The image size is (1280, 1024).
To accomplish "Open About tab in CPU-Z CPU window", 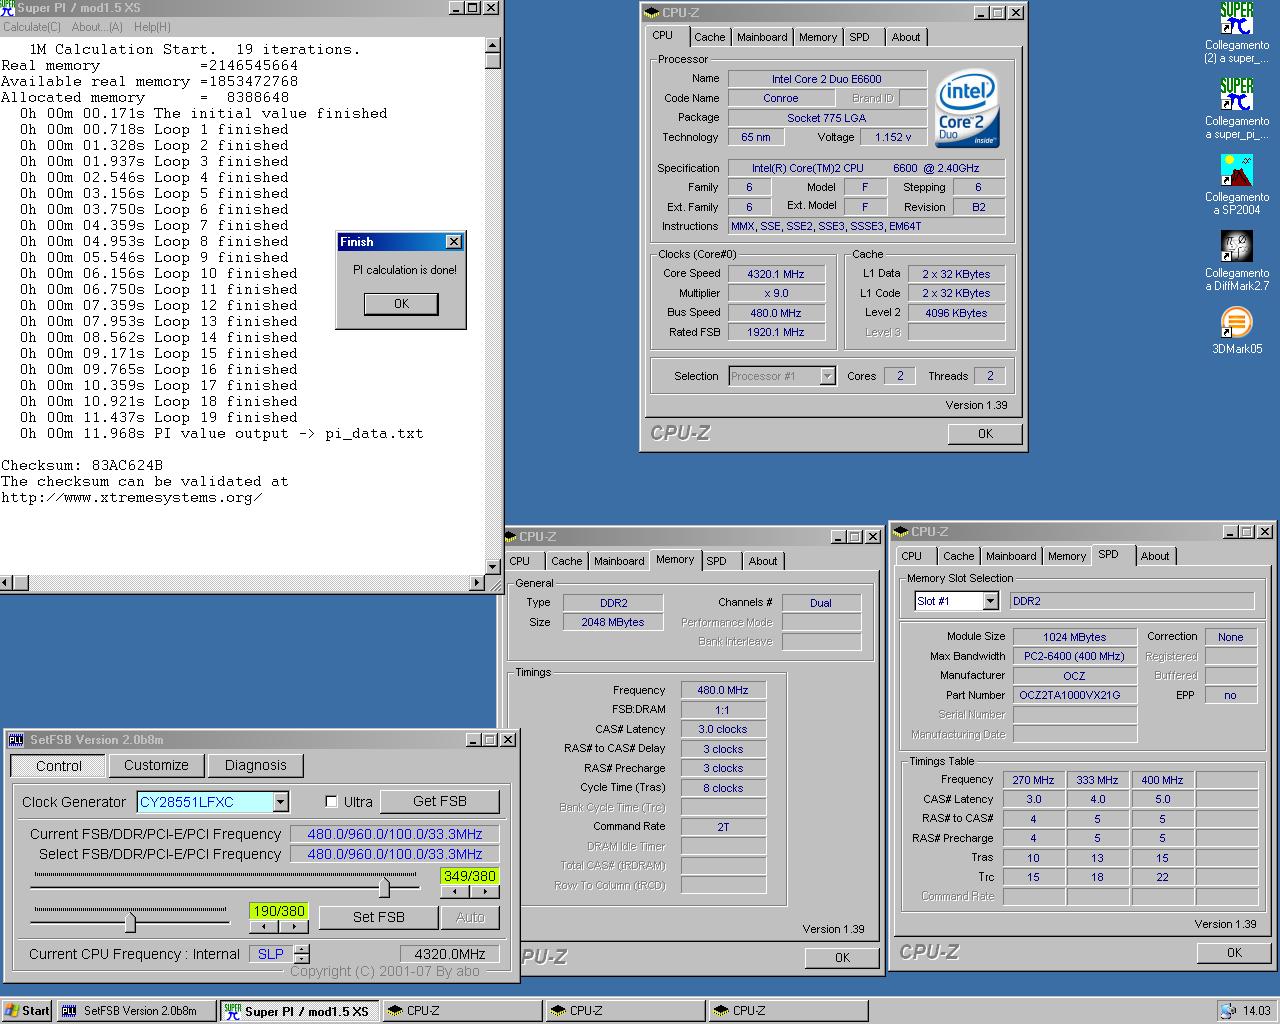I will click(x=906, y=37).
